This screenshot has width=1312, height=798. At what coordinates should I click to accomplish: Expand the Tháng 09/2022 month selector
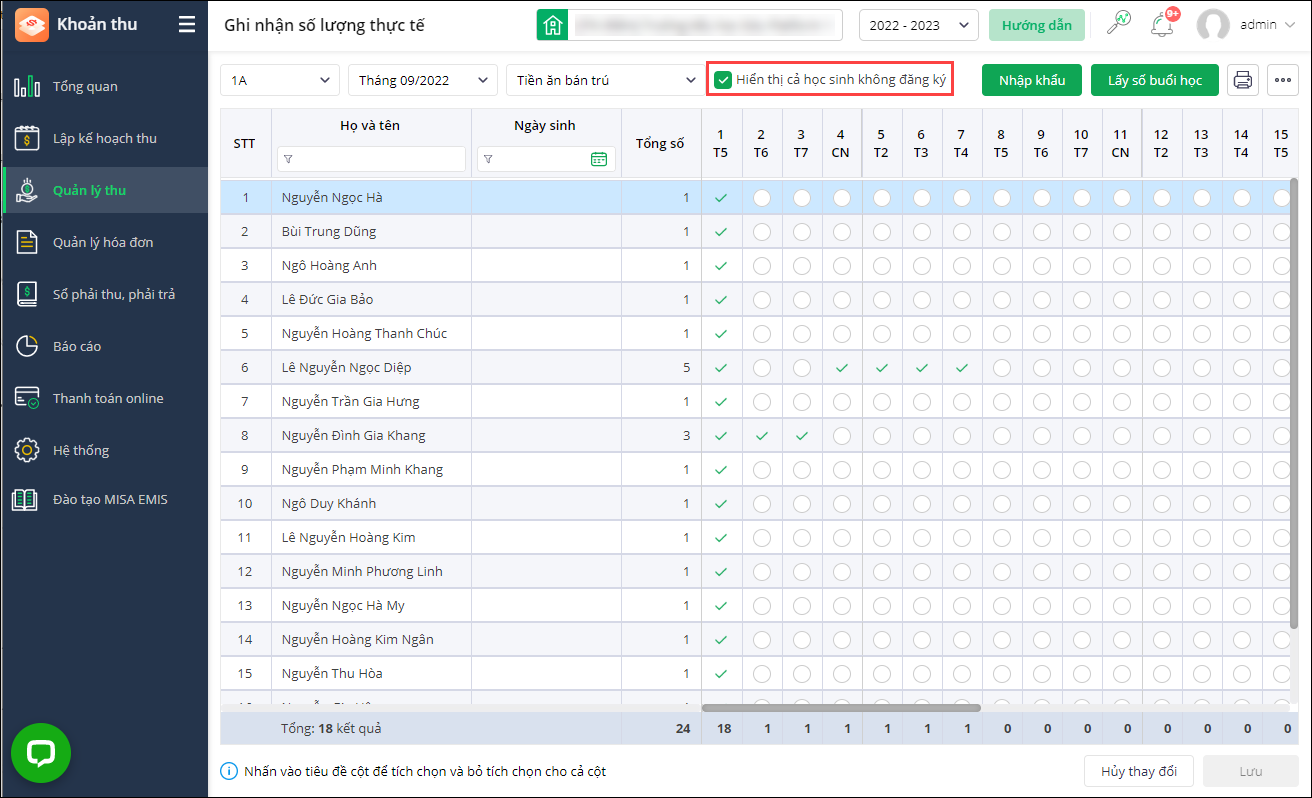[x=422, y=80]
